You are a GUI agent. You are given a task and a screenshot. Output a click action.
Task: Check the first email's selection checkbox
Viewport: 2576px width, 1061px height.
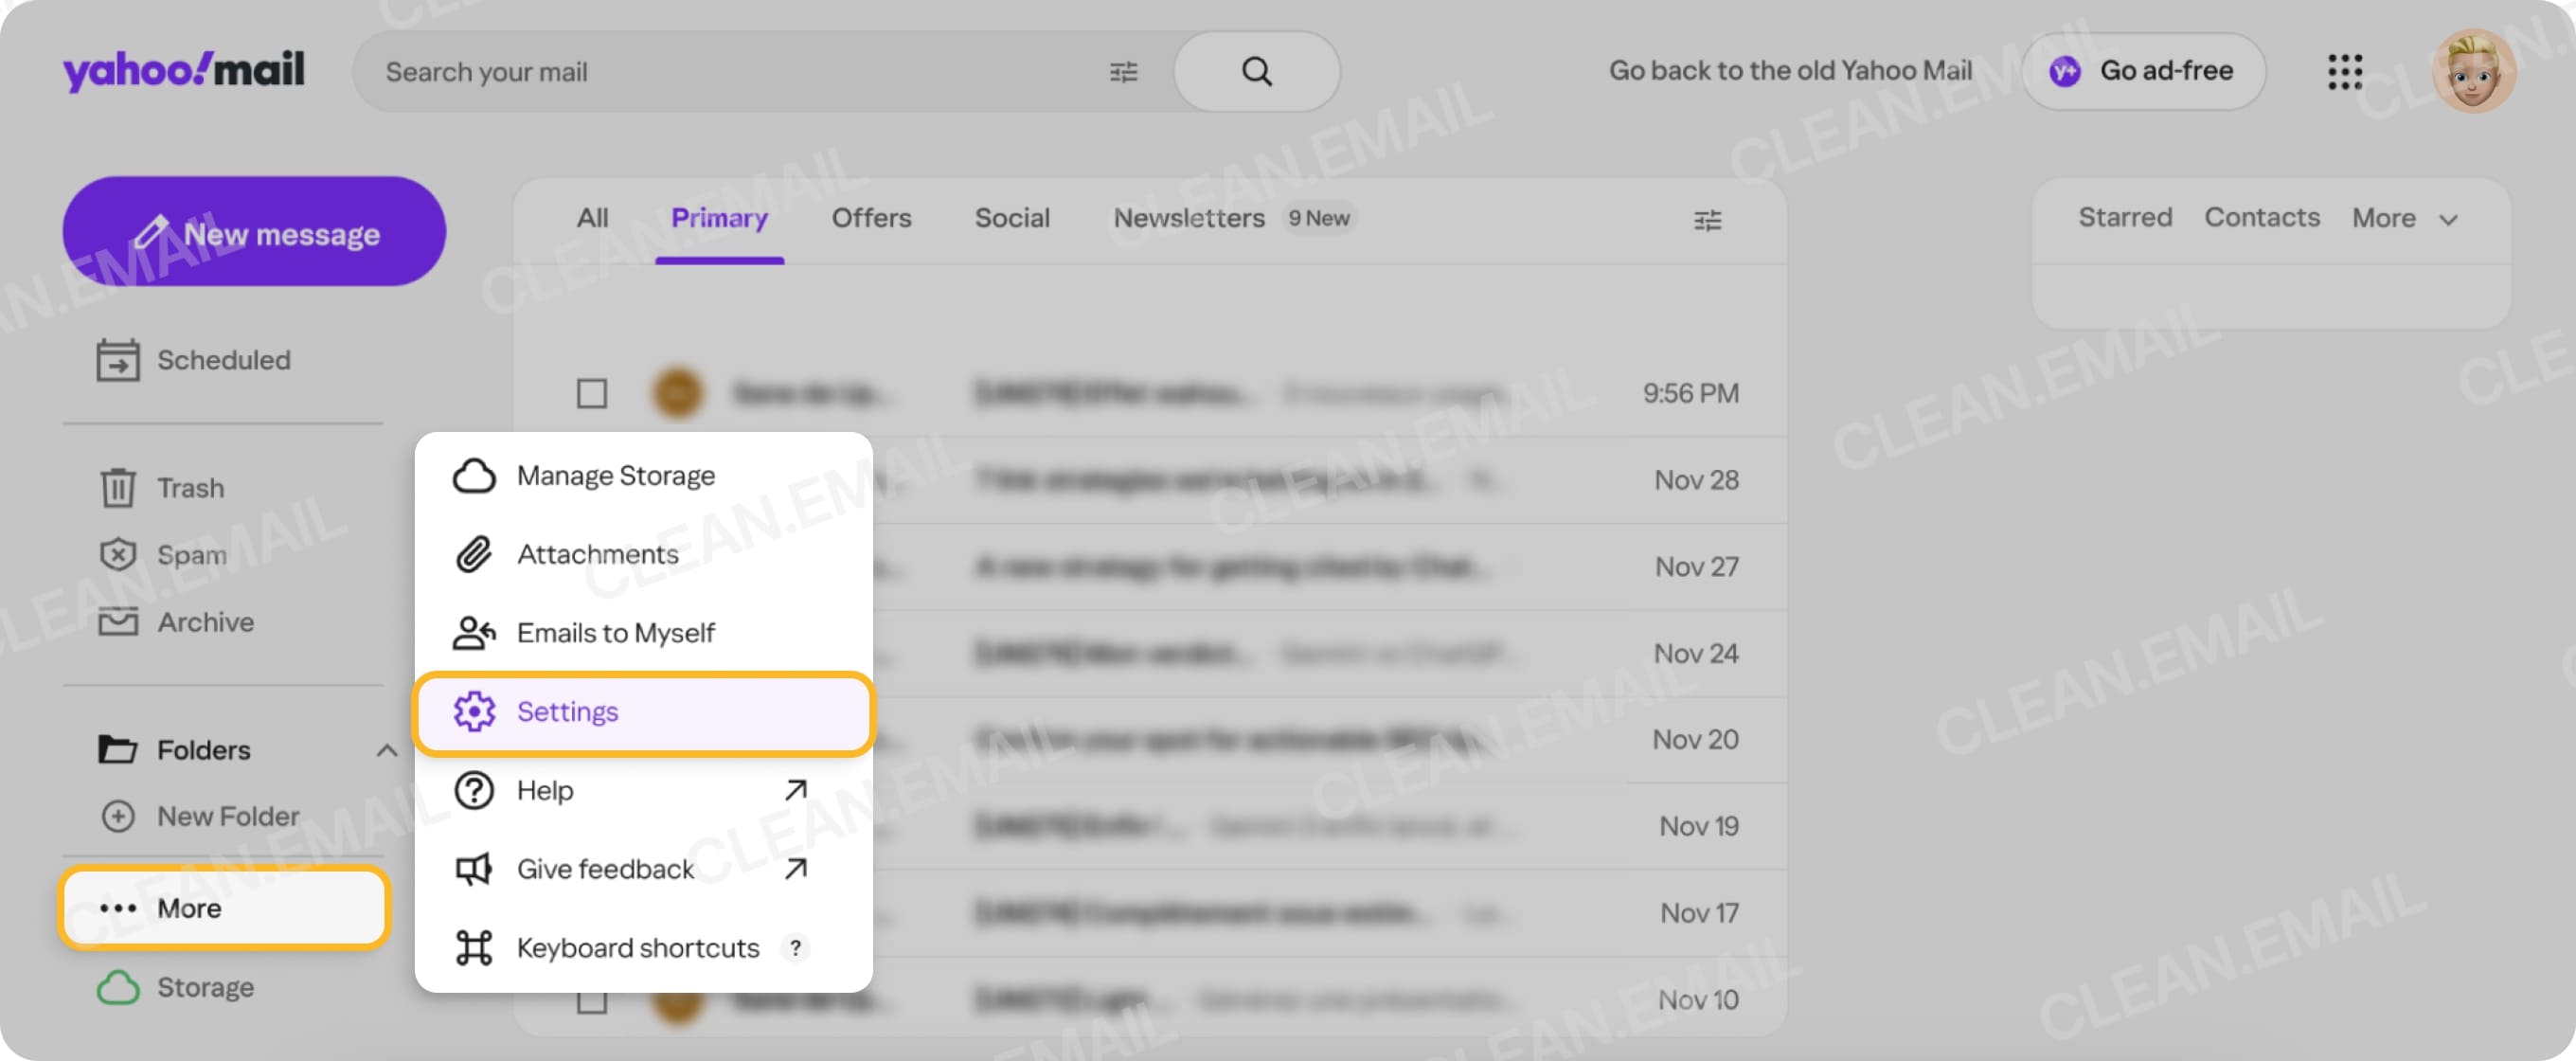tap(593, 394)
